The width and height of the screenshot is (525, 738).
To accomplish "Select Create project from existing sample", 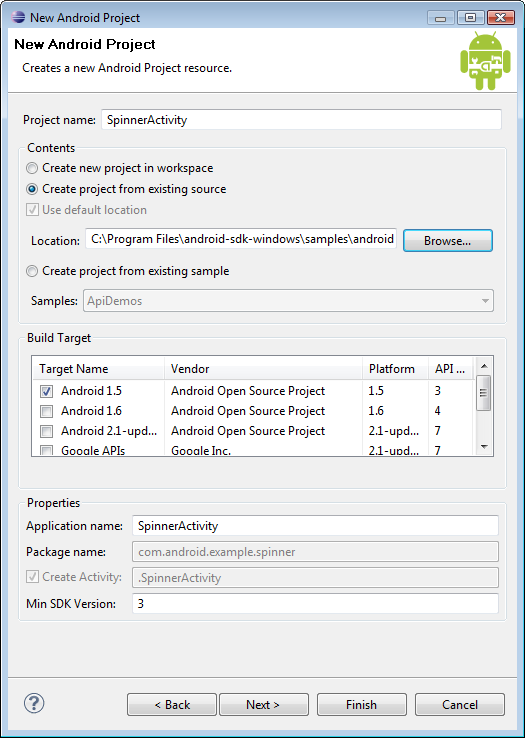I will click(32, 271).
